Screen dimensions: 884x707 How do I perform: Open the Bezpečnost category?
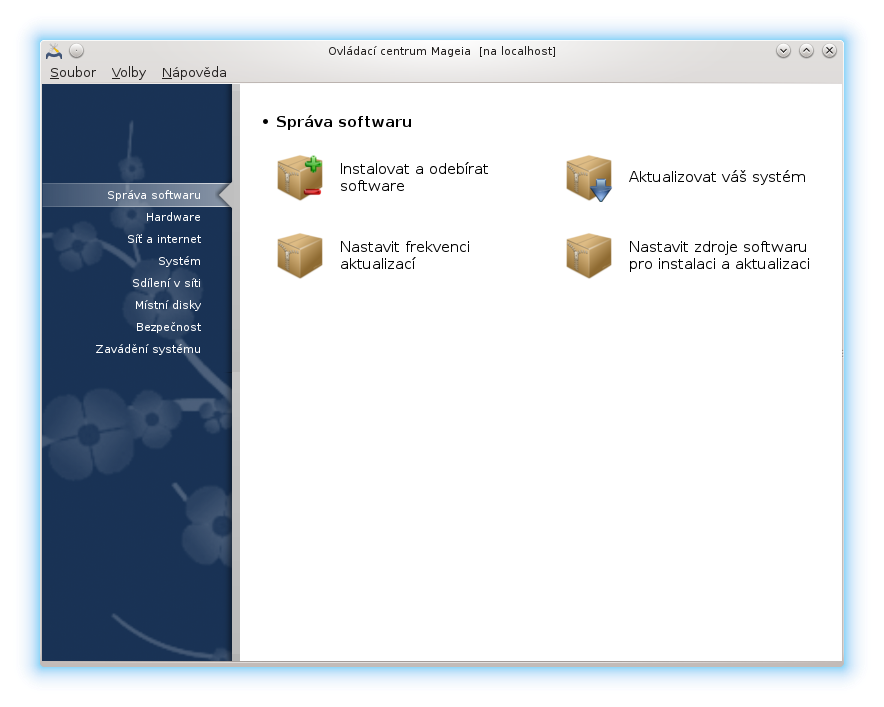pos(168,327)
